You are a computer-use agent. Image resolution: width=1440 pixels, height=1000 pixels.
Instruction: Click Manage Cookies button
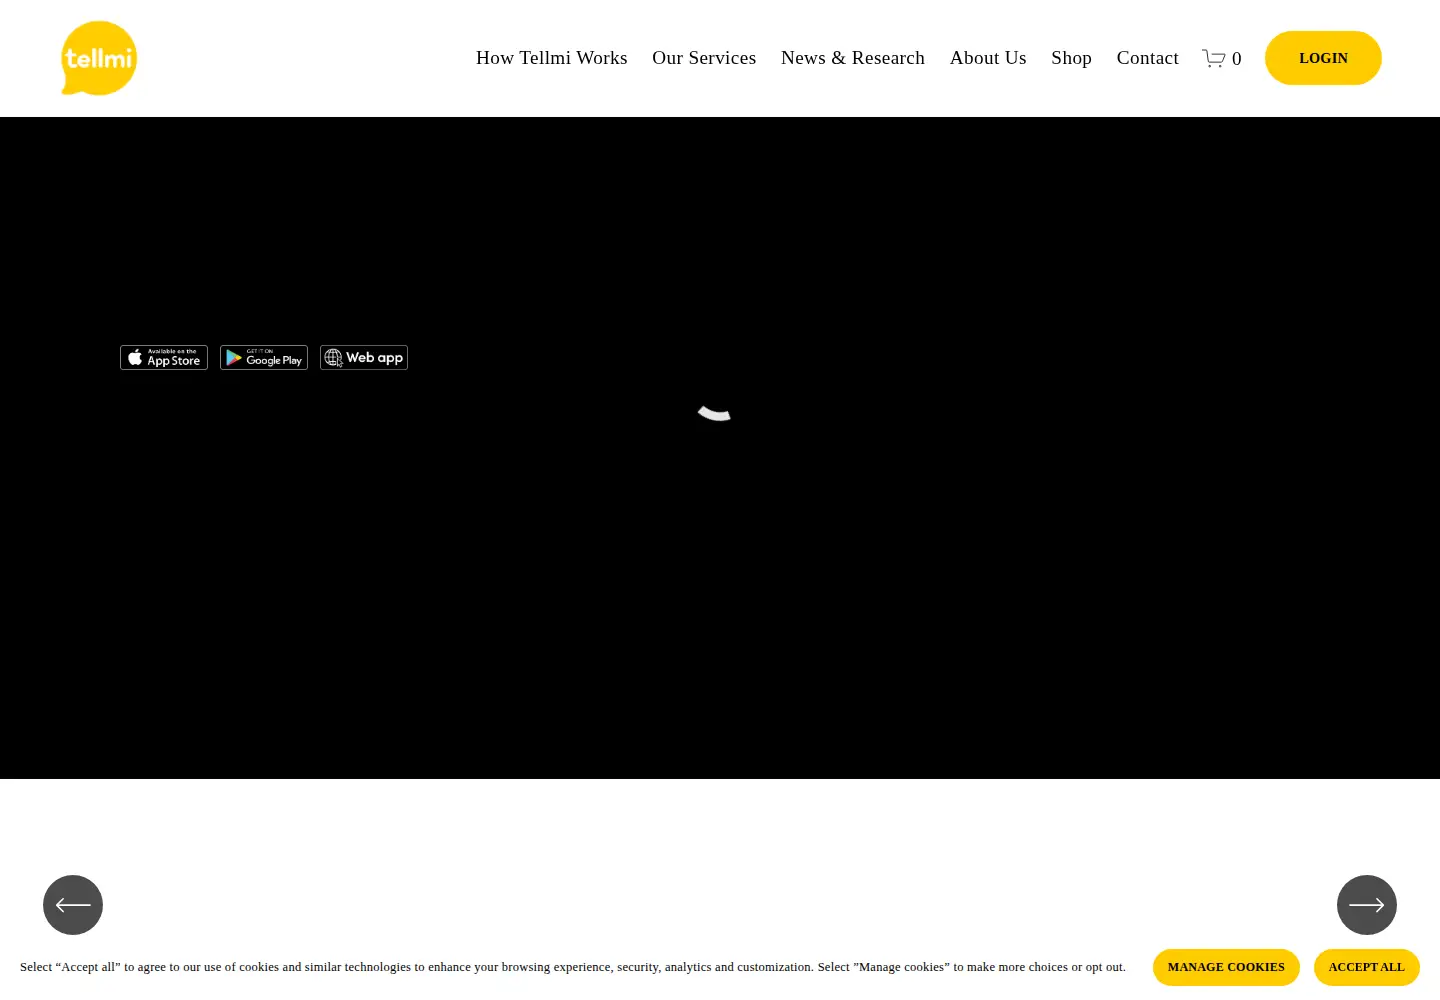pos(1226,967)
